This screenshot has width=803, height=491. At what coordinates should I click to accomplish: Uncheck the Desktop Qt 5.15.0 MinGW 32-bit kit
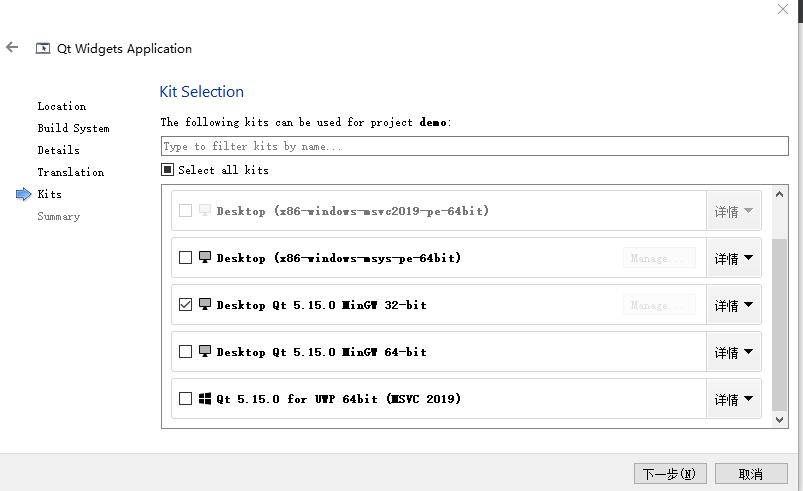[185, 304]
